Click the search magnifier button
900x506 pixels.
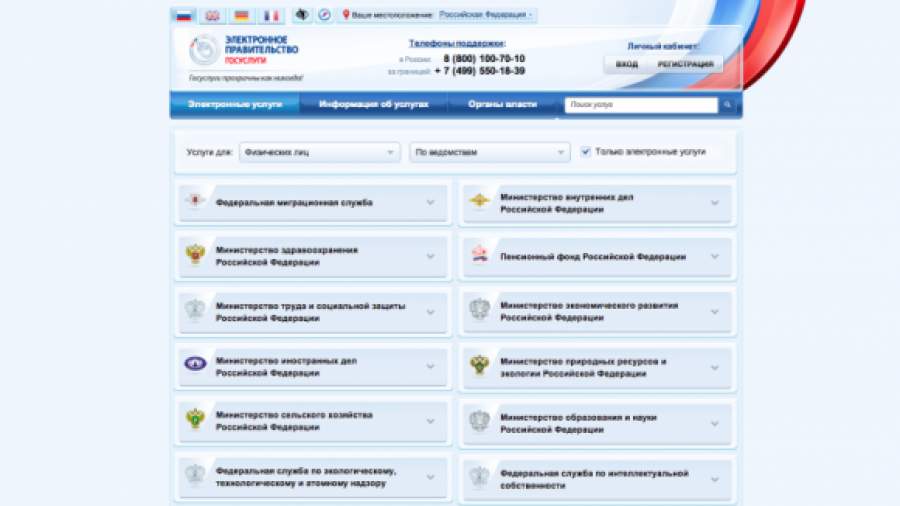pos(727,105)
